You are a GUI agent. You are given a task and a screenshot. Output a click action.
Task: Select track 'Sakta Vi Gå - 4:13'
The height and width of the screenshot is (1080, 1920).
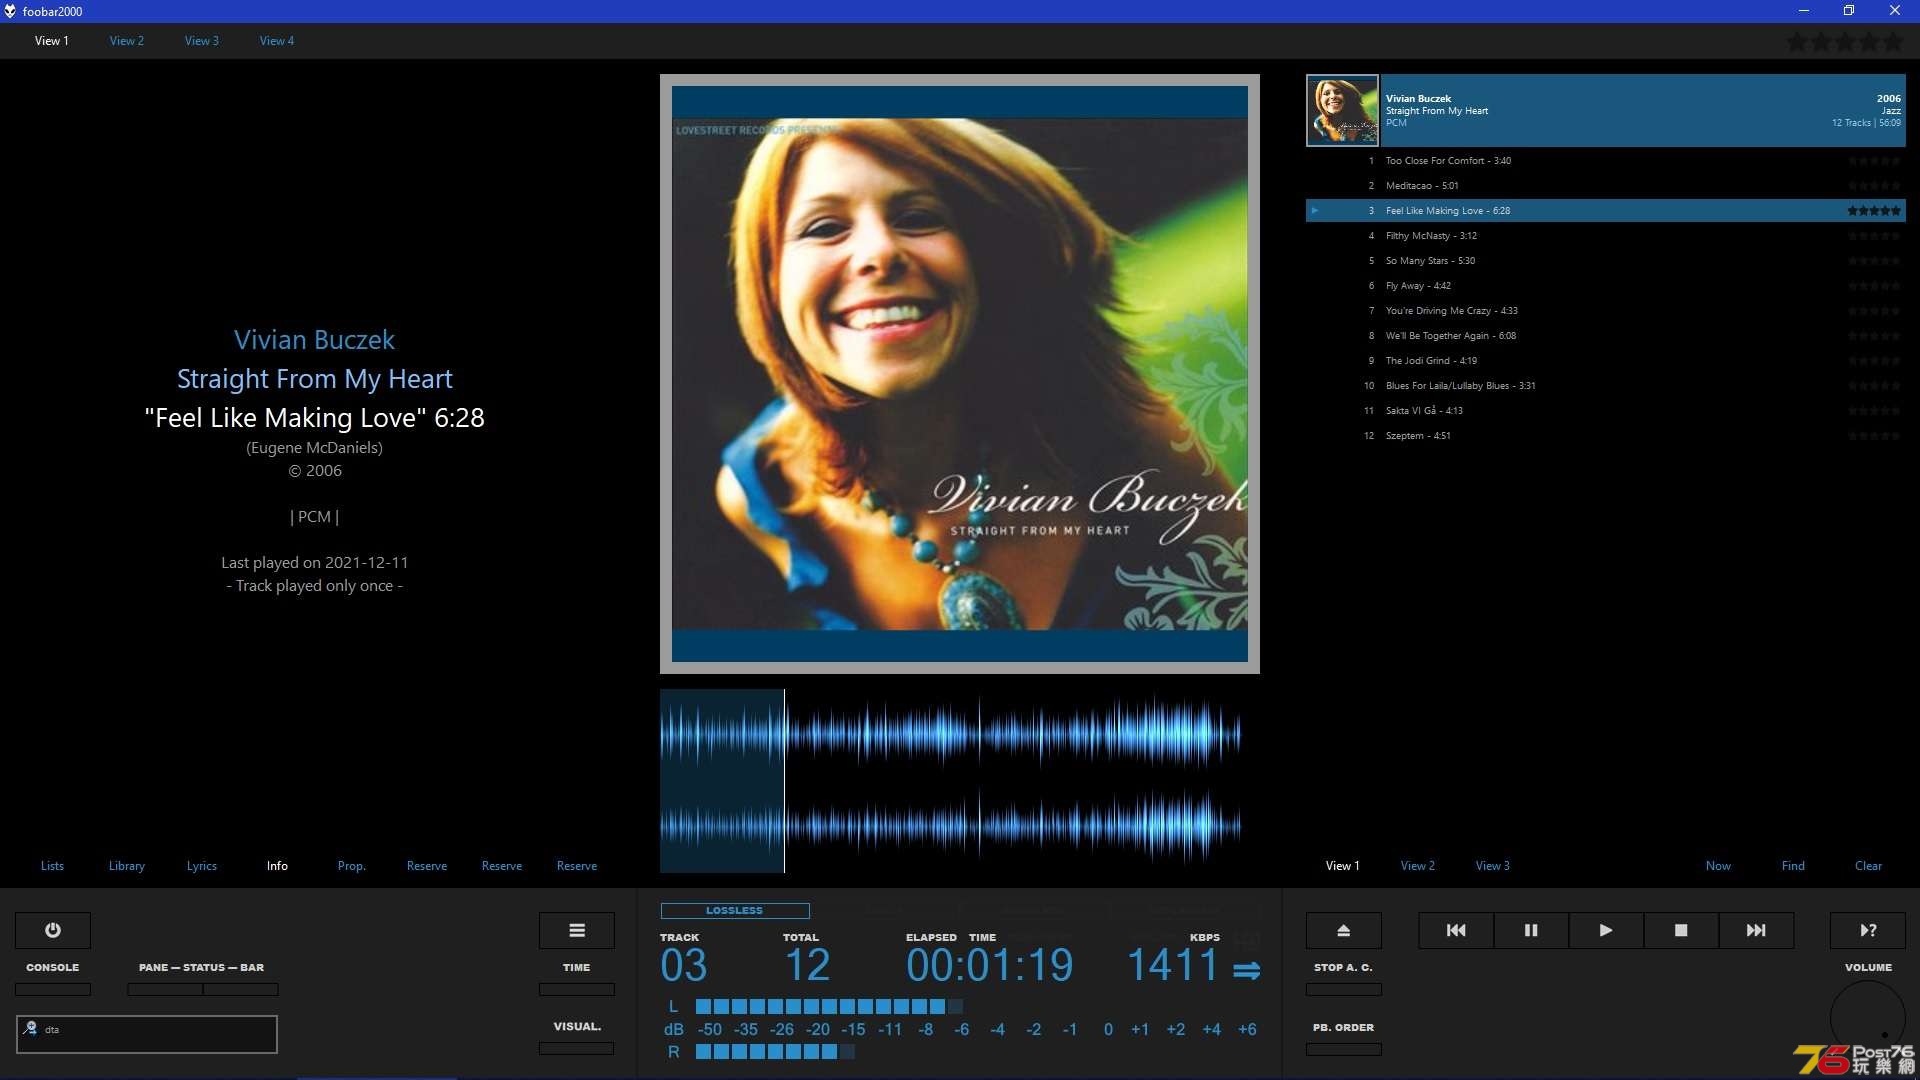1606,411
